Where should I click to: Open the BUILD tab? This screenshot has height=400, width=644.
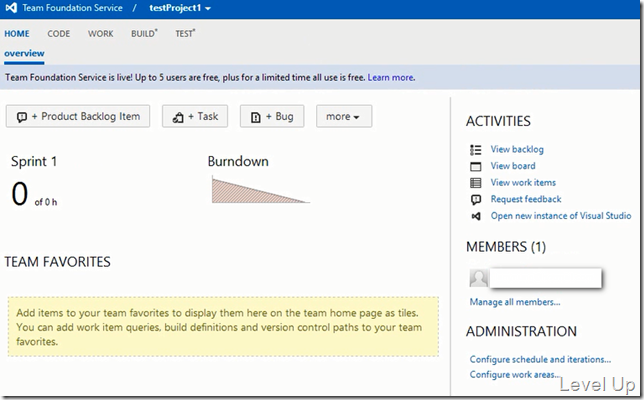click(144, 34)
